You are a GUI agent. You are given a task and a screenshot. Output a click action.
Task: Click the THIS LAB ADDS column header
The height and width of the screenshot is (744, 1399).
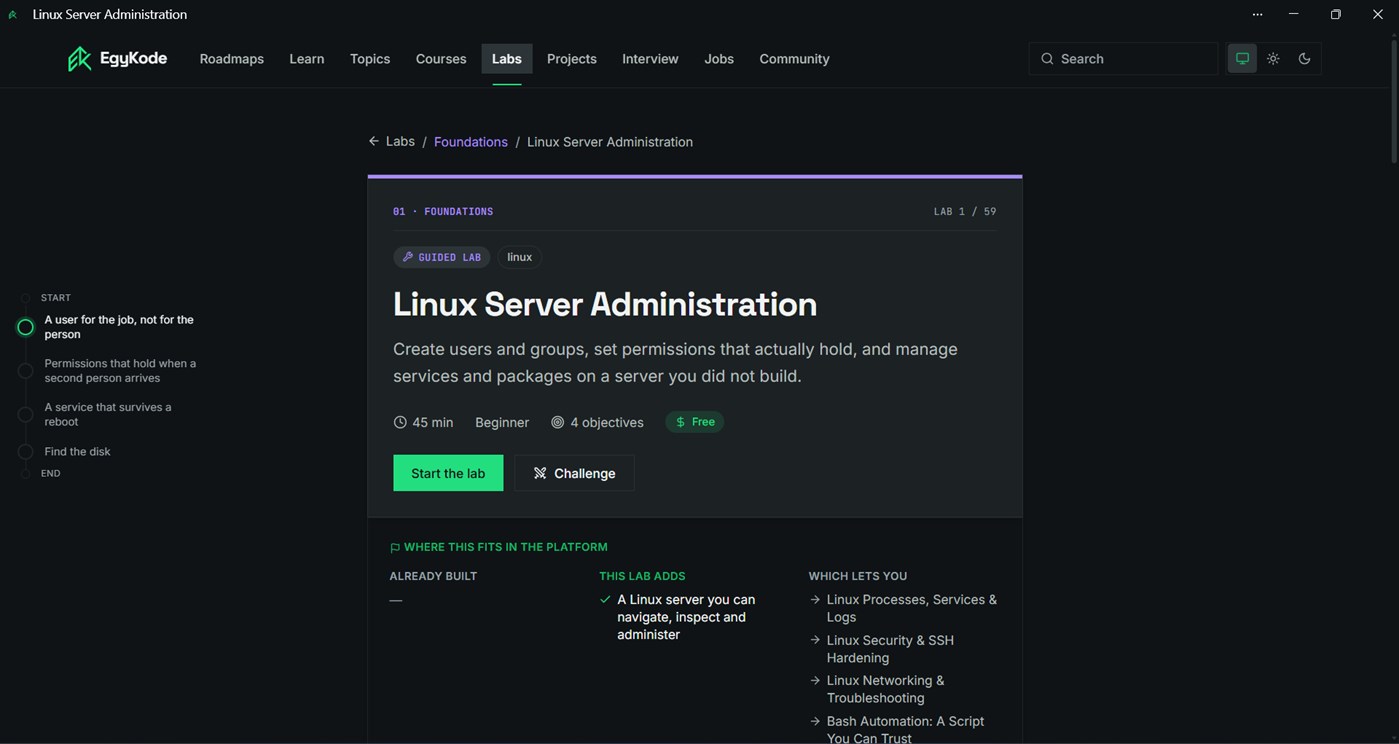tap(642, 576)
